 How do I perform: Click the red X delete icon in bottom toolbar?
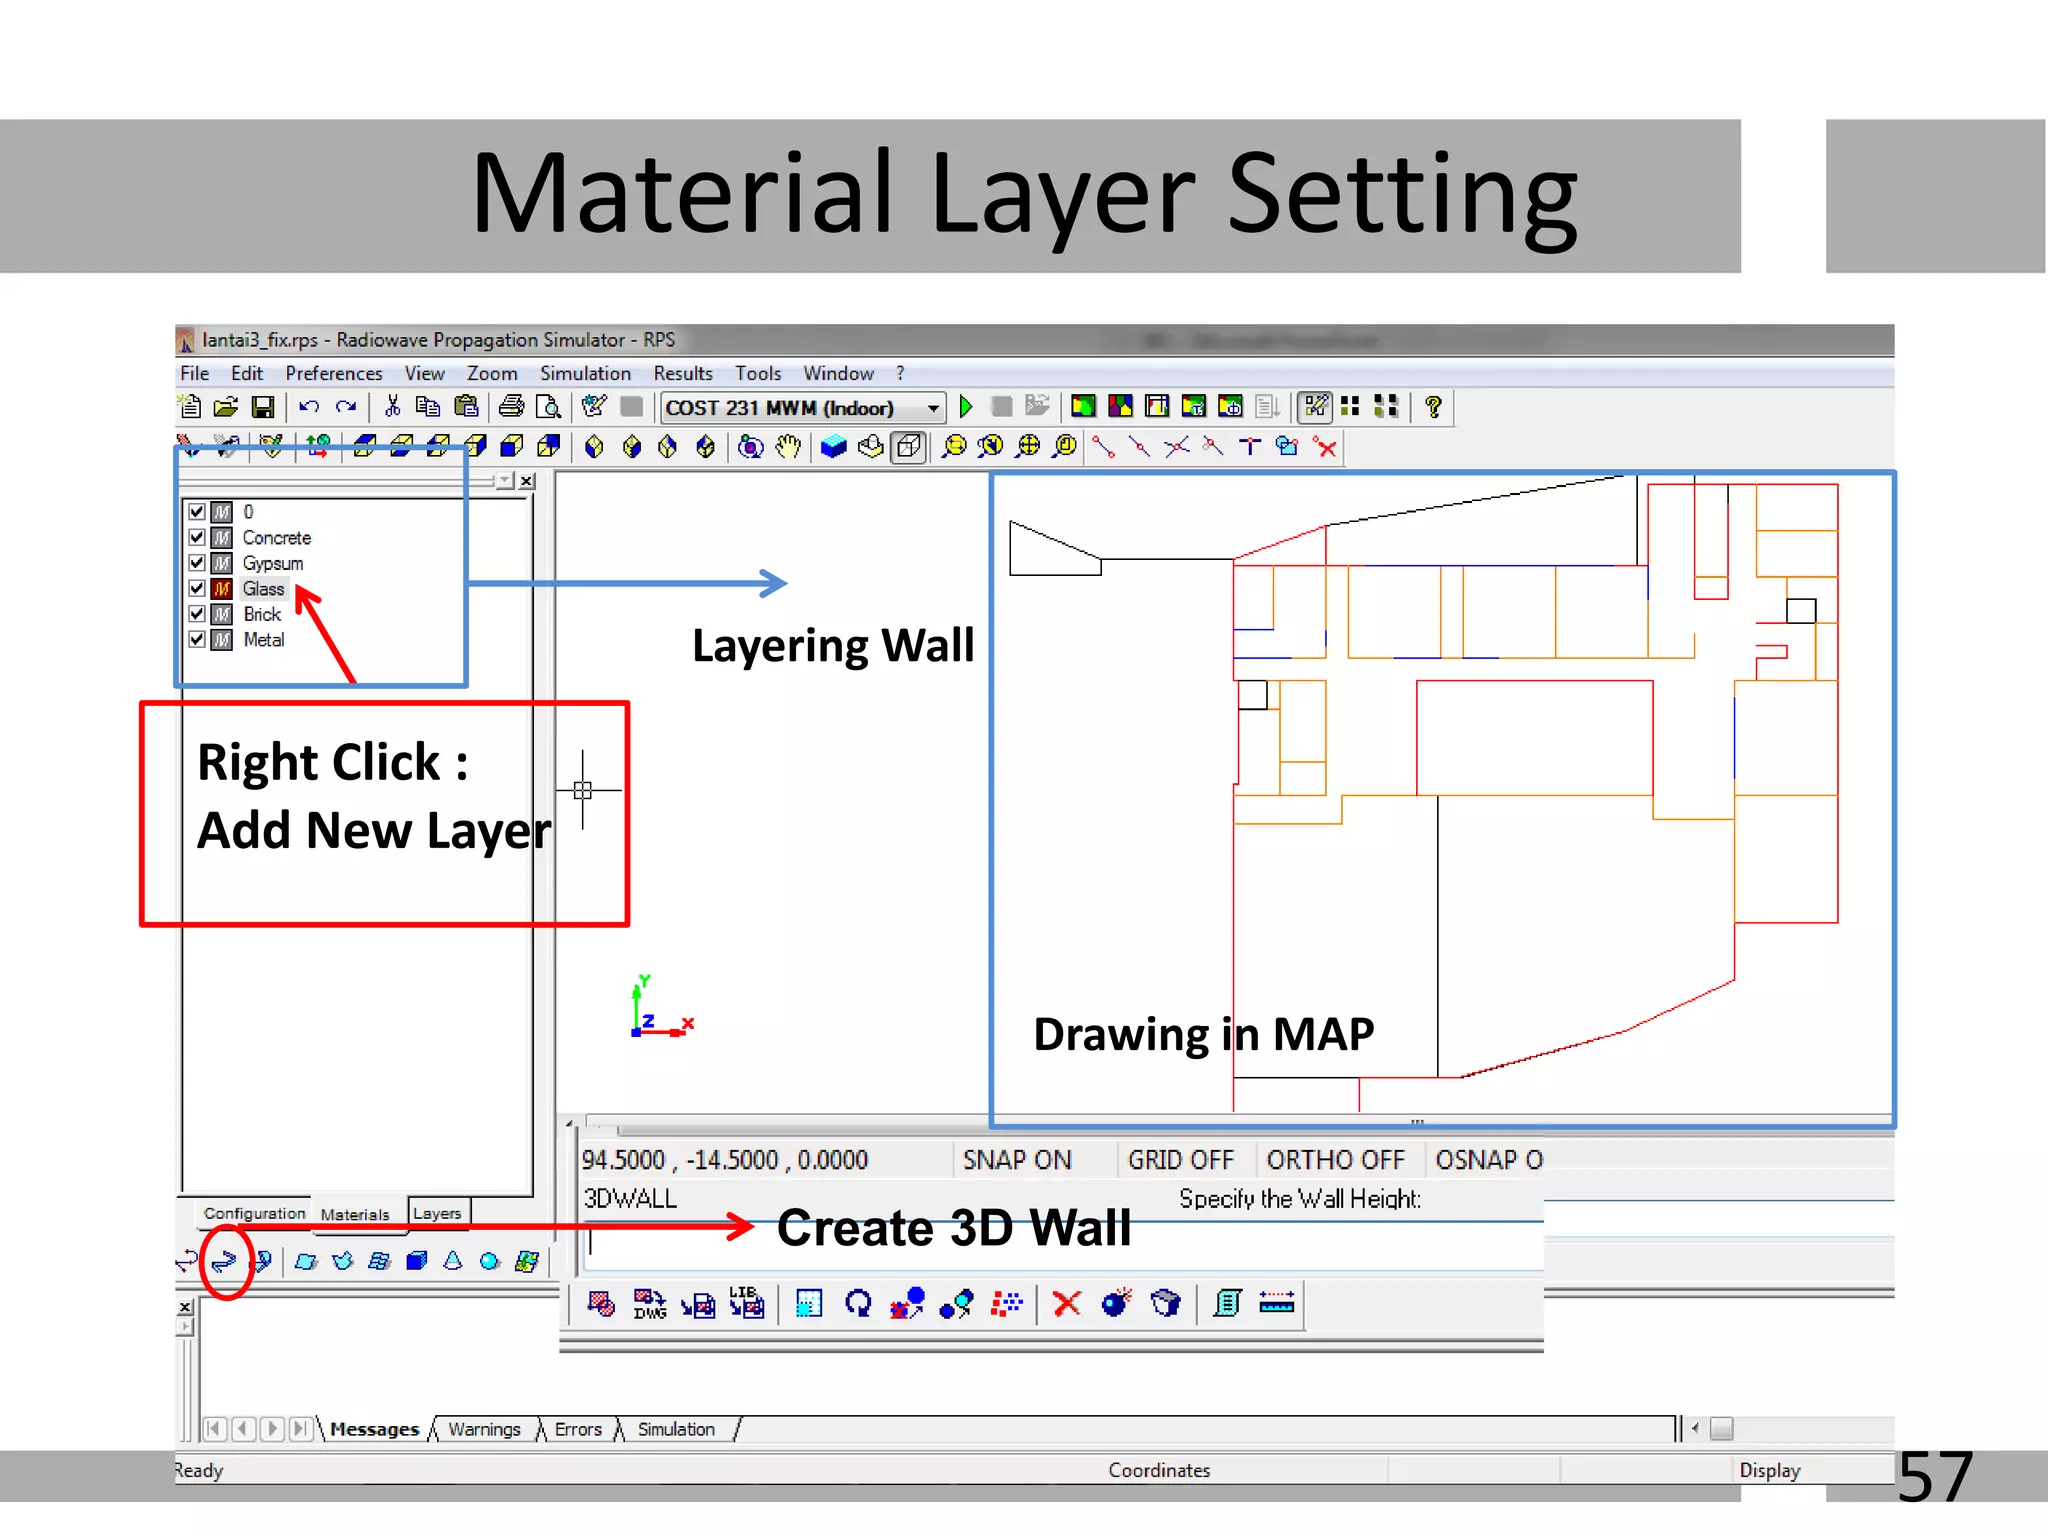1068,1304
